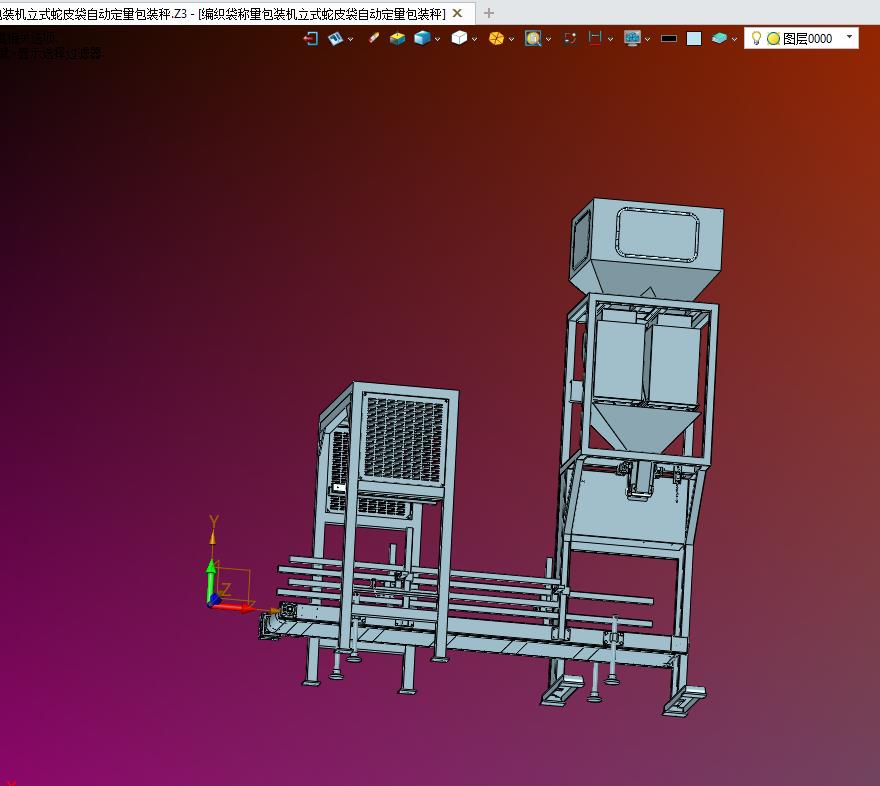The width and height of the screenshot is (880, 786).
Task: Click the red dimension measure icon
Action: click(596, 38)
